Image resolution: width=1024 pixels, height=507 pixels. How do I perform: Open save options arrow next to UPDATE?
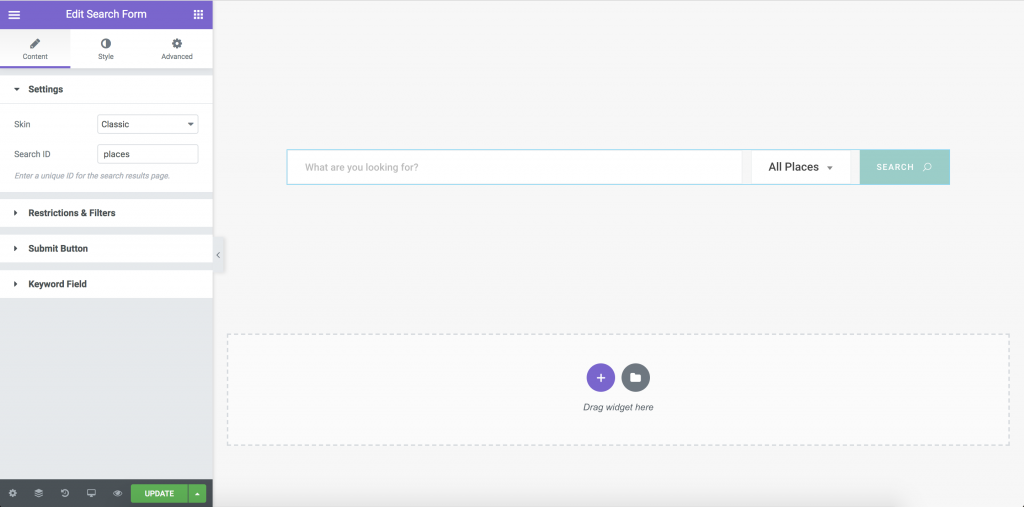click(x=197, y=493)
